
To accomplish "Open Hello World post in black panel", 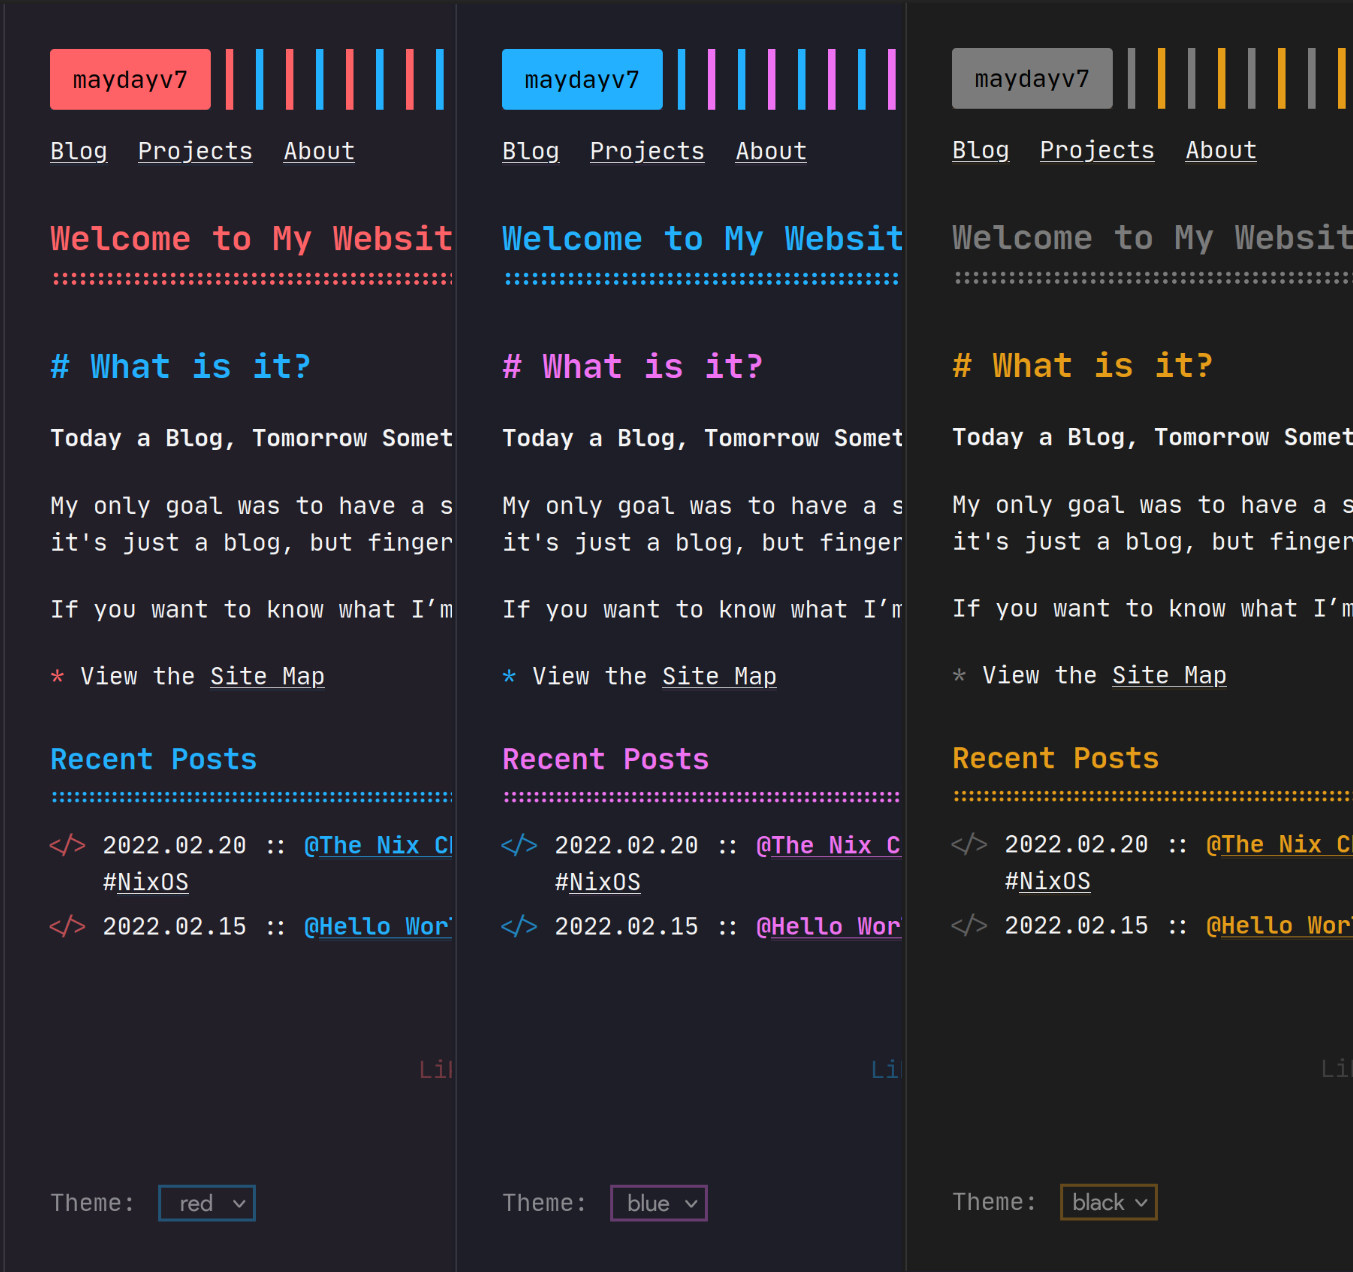I will point(1279,926).
